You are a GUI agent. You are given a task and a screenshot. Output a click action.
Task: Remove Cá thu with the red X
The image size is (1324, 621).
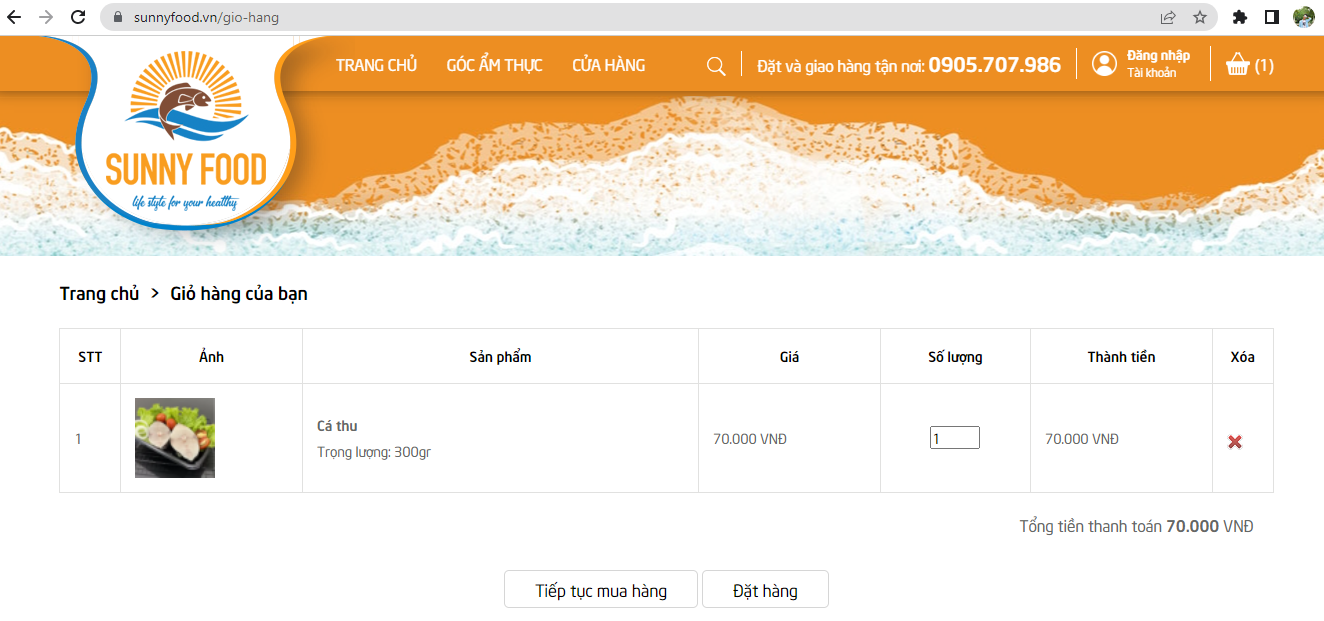pos(1235,441)
